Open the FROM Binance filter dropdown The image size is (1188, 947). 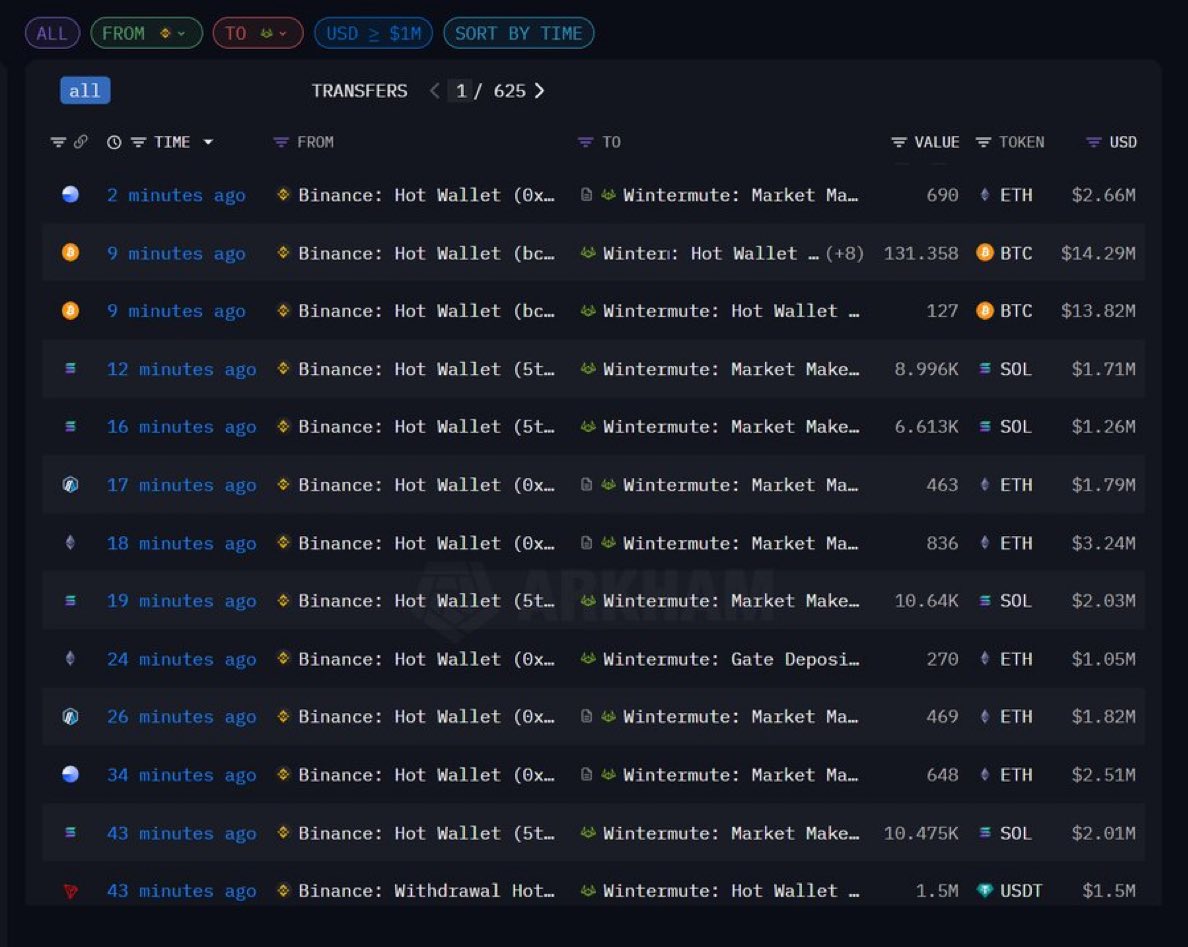(x=146, y=33)
